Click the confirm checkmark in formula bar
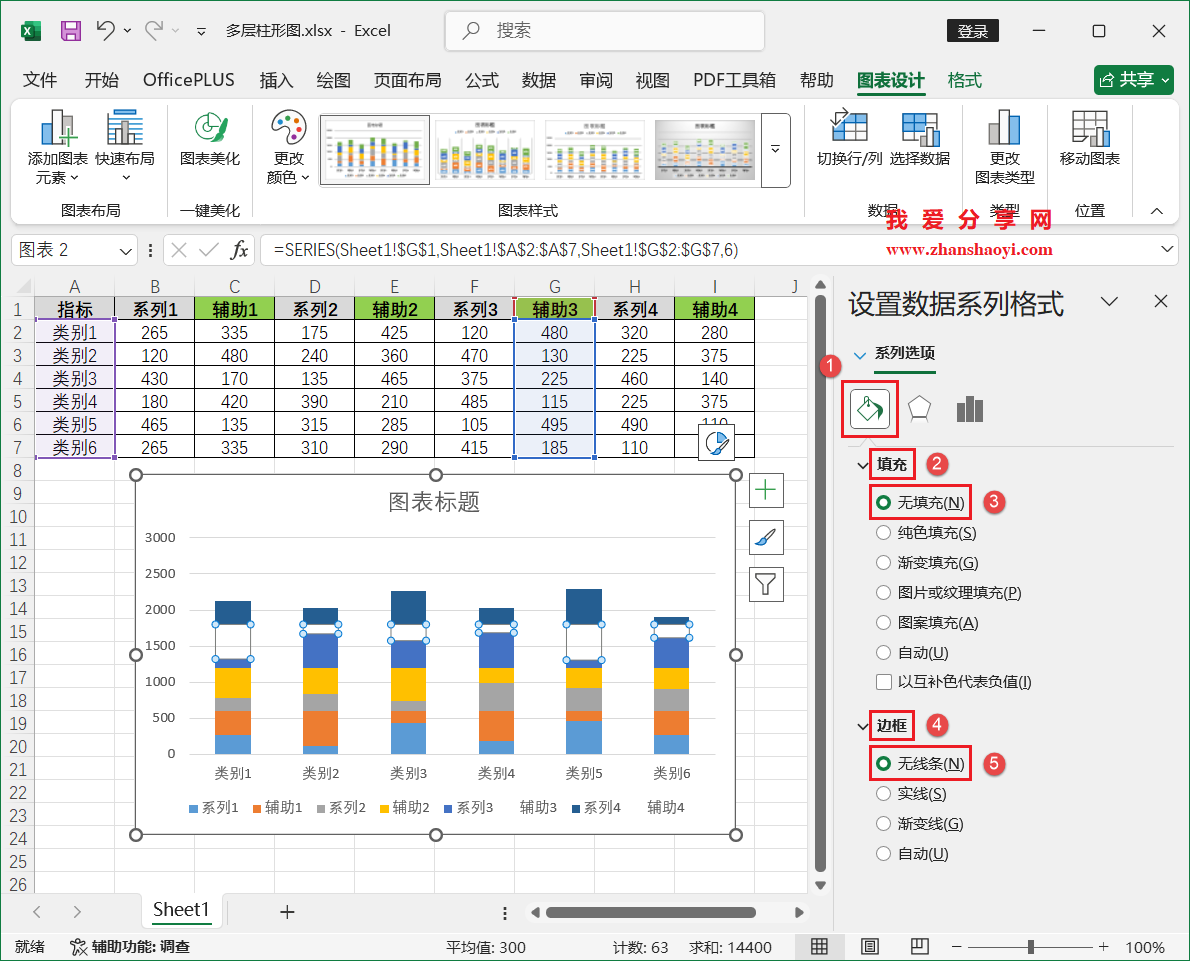This screenshot has height=961, width=1190. (x=209, y=250)
